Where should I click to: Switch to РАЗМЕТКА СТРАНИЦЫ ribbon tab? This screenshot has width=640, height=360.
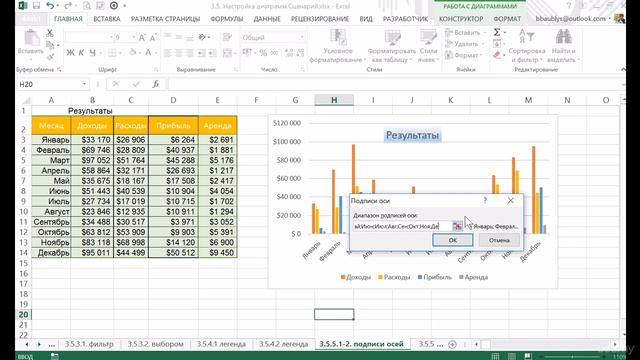click(x=165, y=19)
